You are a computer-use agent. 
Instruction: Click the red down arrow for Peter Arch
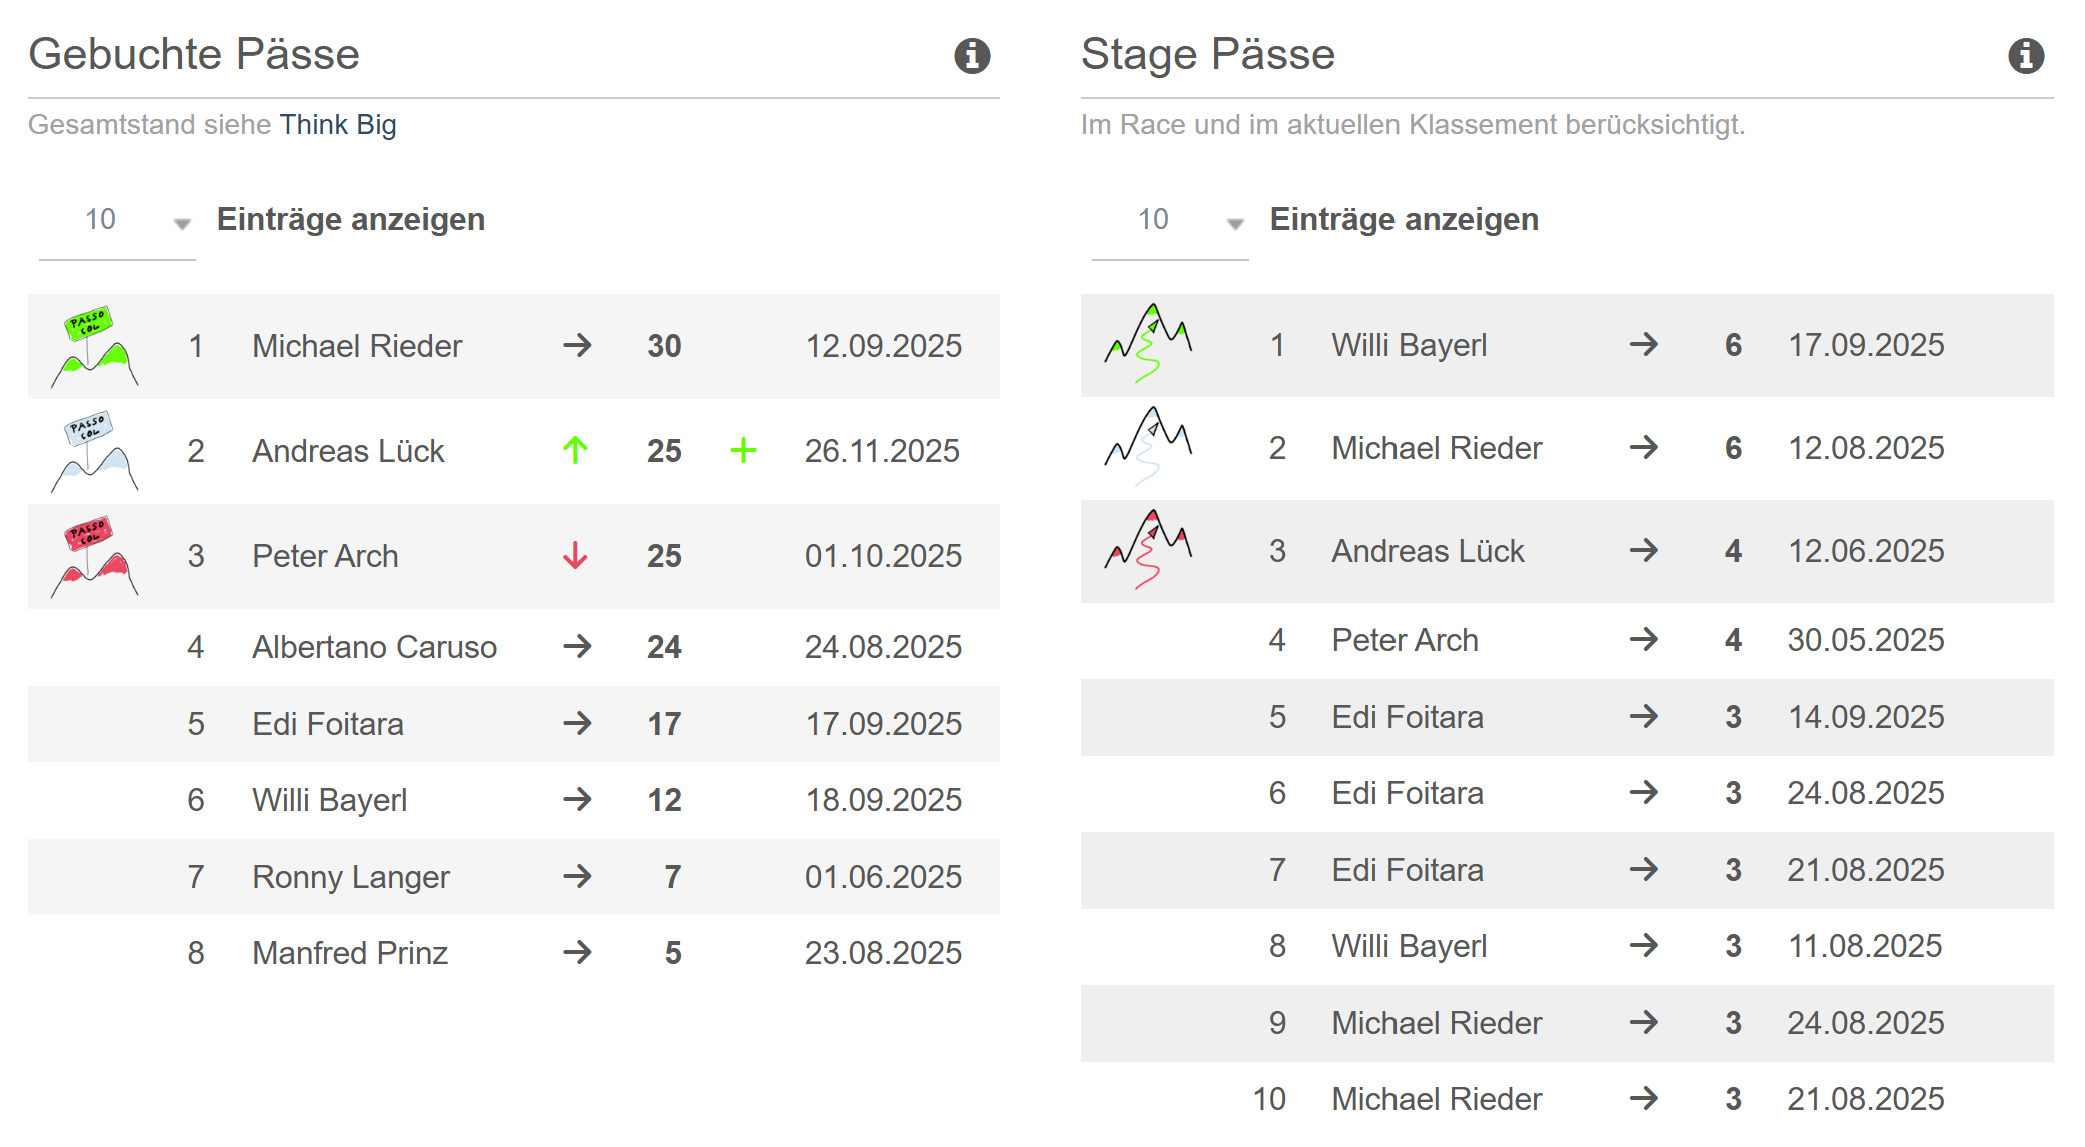[x=575, y=556]
